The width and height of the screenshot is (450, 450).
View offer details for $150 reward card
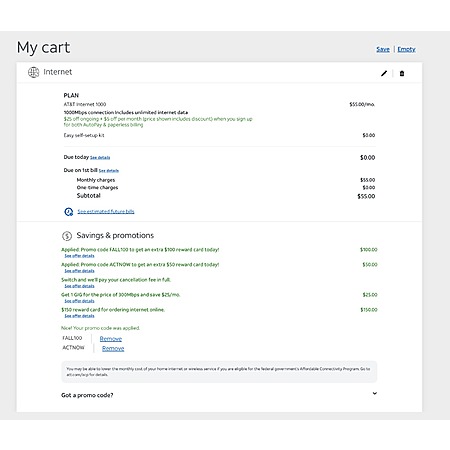[79, 316]
